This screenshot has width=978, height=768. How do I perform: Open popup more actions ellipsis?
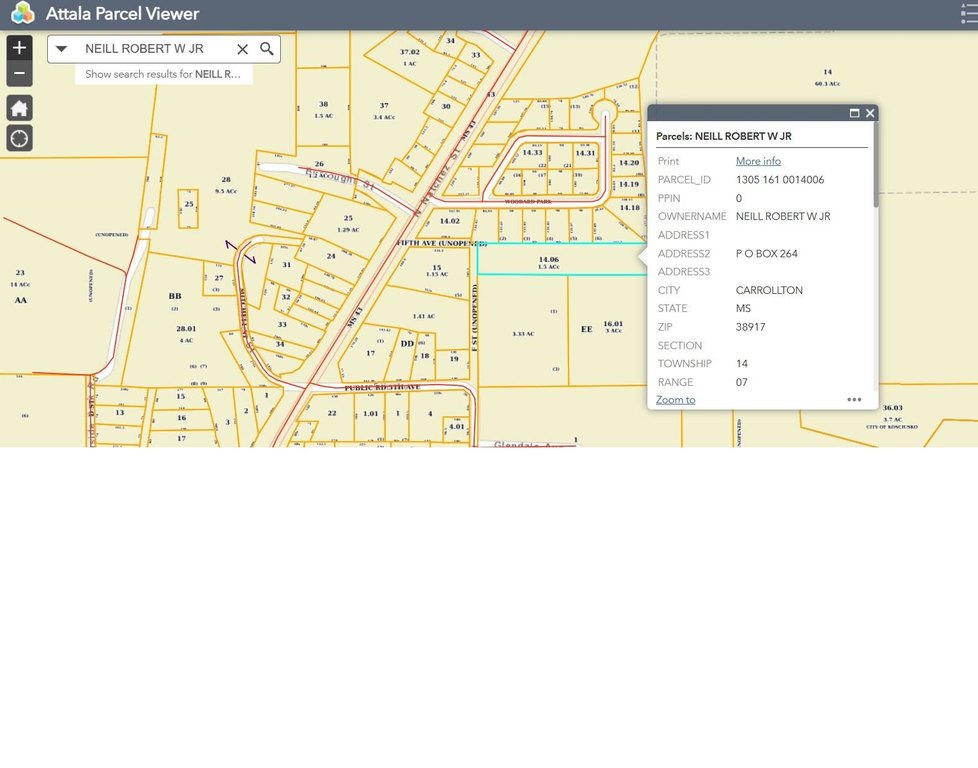pos(855,399)
